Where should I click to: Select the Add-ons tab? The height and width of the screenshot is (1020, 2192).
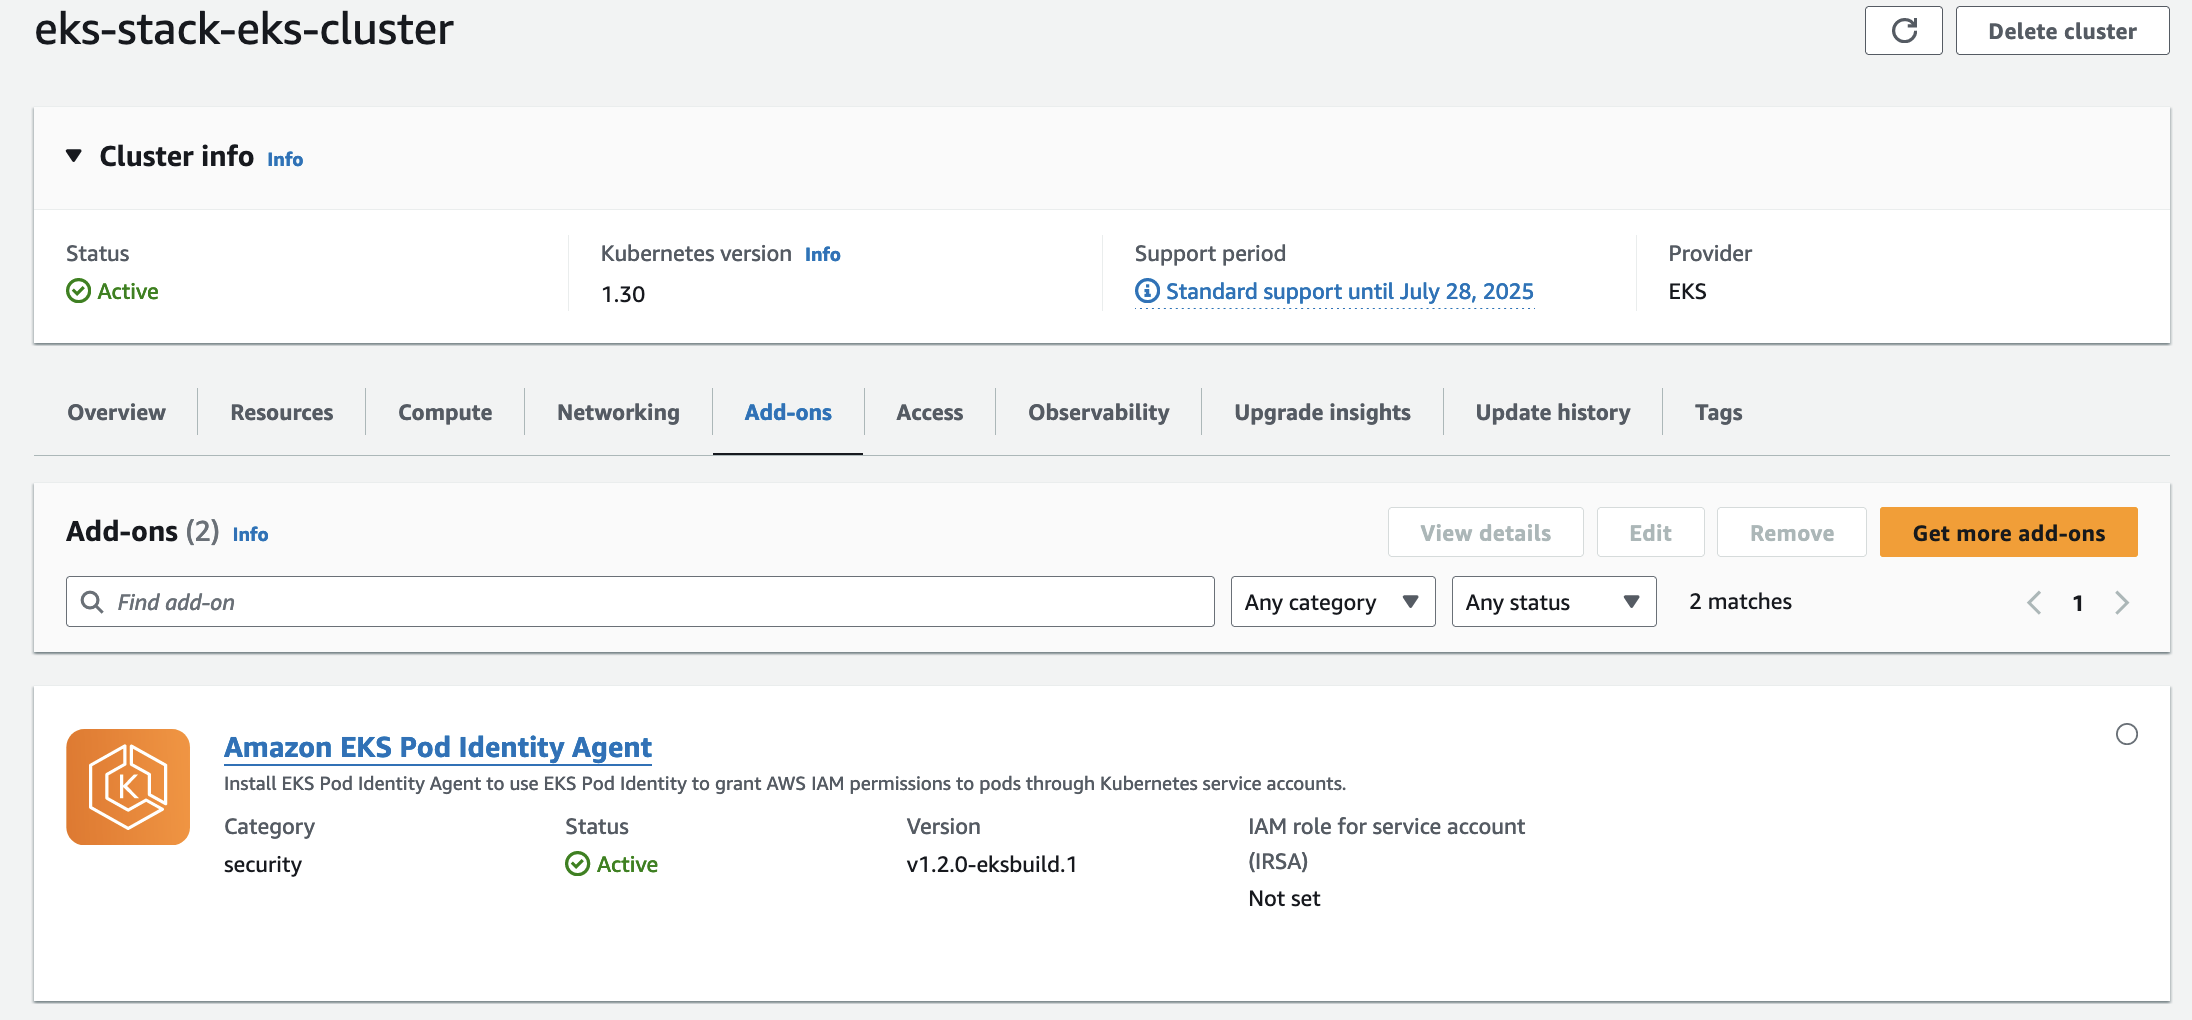click(x=788, y=412)
